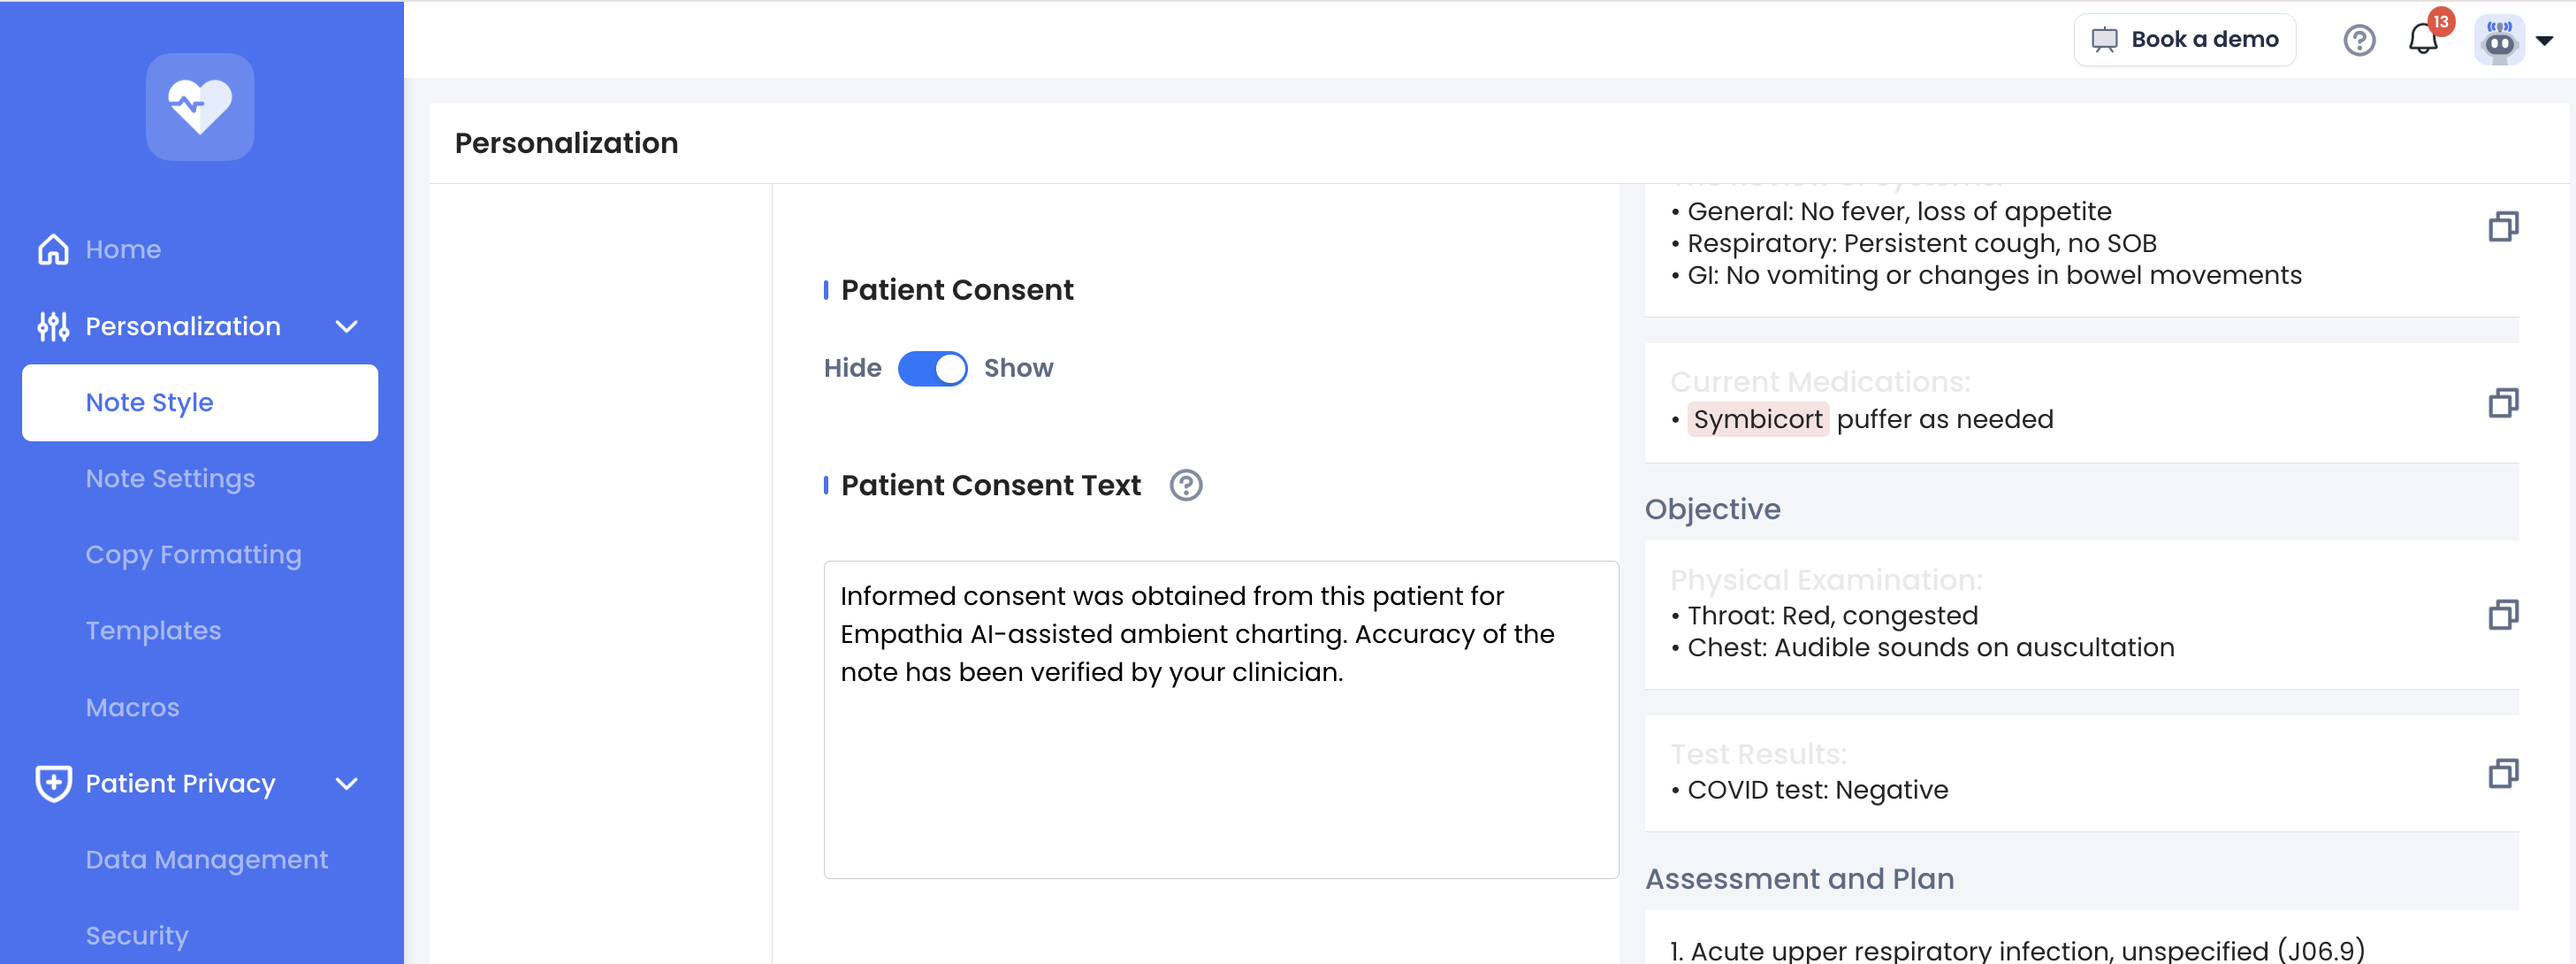Click the highlighted Symbicort term

click(x=1757, y=420)
